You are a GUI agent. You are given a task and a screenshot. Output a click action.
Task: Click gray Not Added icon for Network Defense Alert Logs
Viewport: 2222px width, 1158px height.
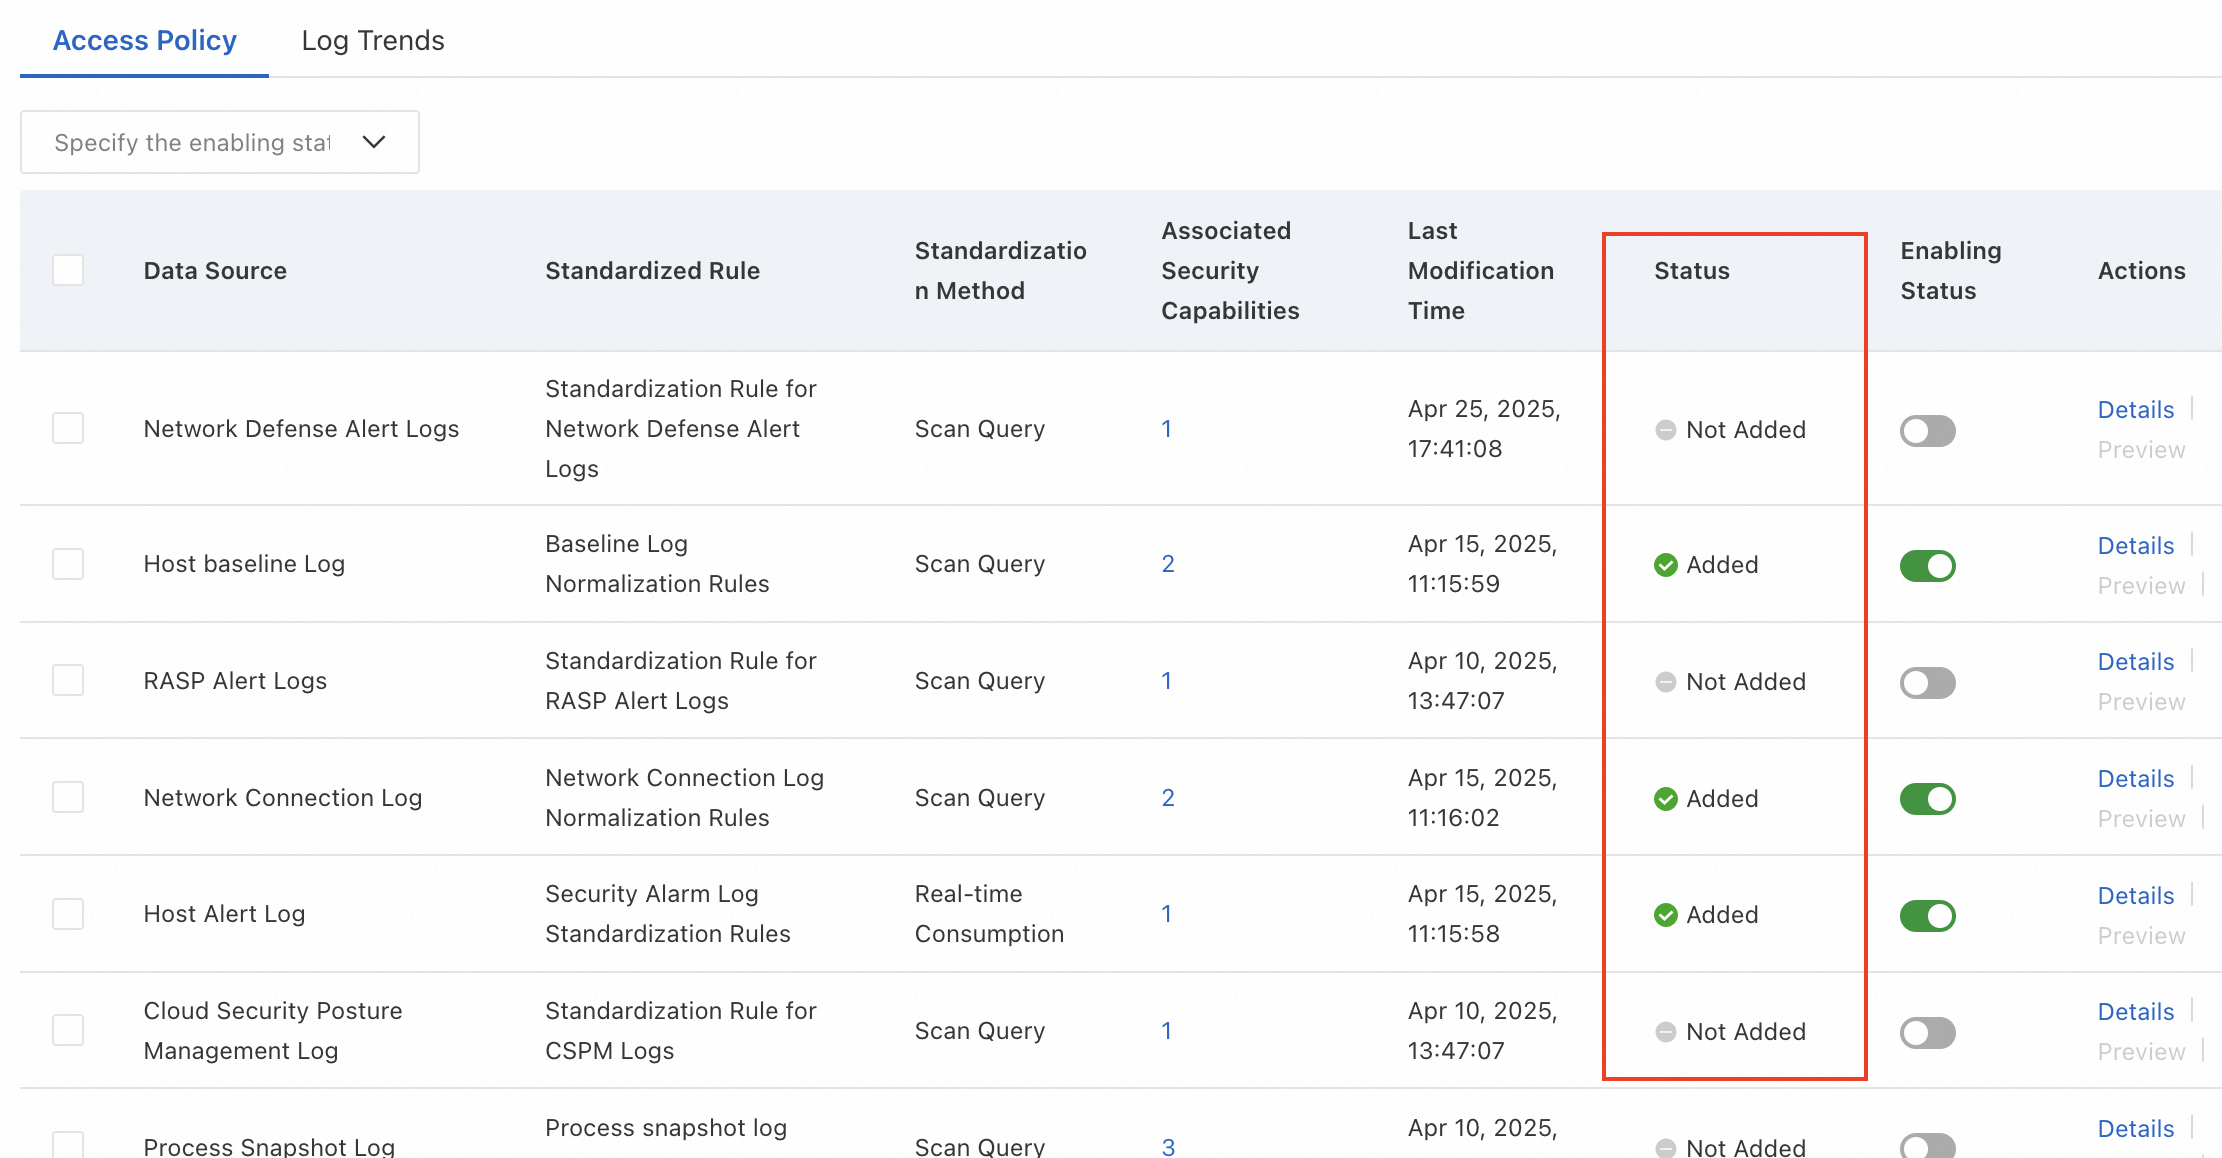coord(1665,430)
